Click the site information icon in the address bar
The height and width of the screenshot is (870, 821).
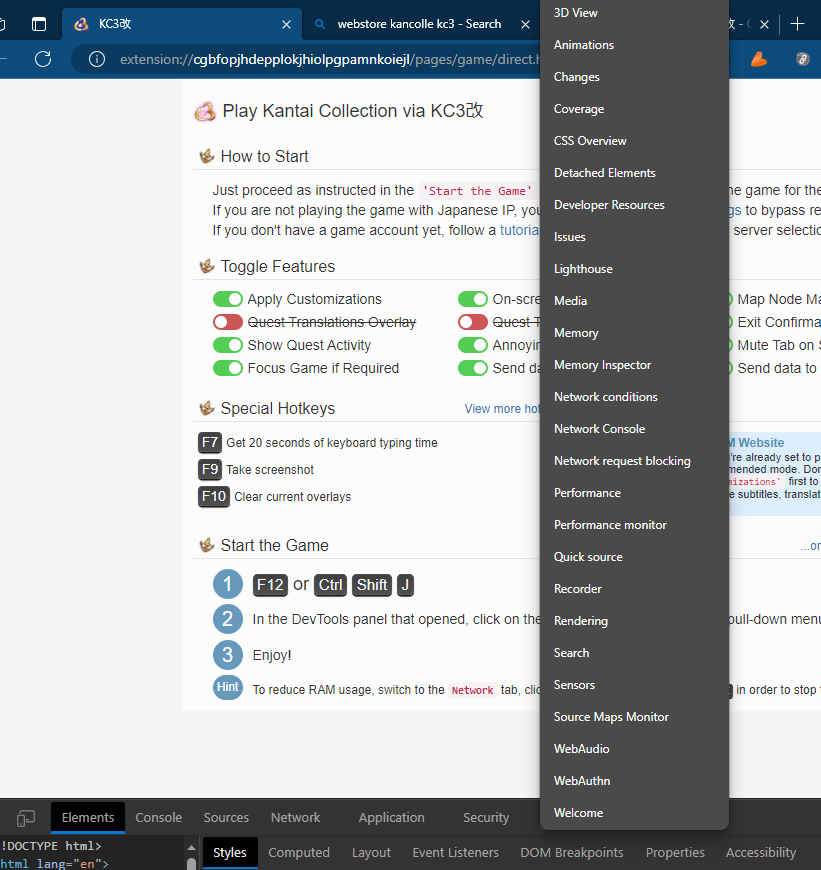(x=94, y=59)
